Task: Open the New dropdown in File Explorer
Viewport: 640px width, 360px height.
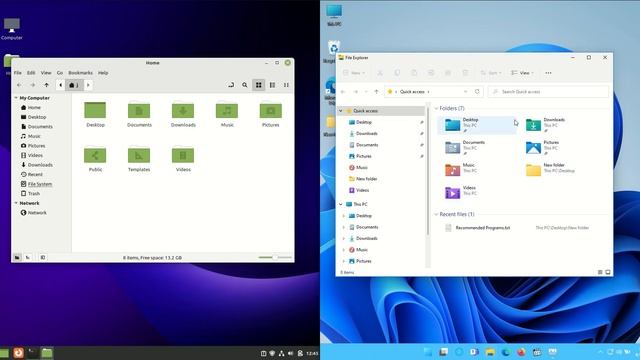Action: pos(354,73)
